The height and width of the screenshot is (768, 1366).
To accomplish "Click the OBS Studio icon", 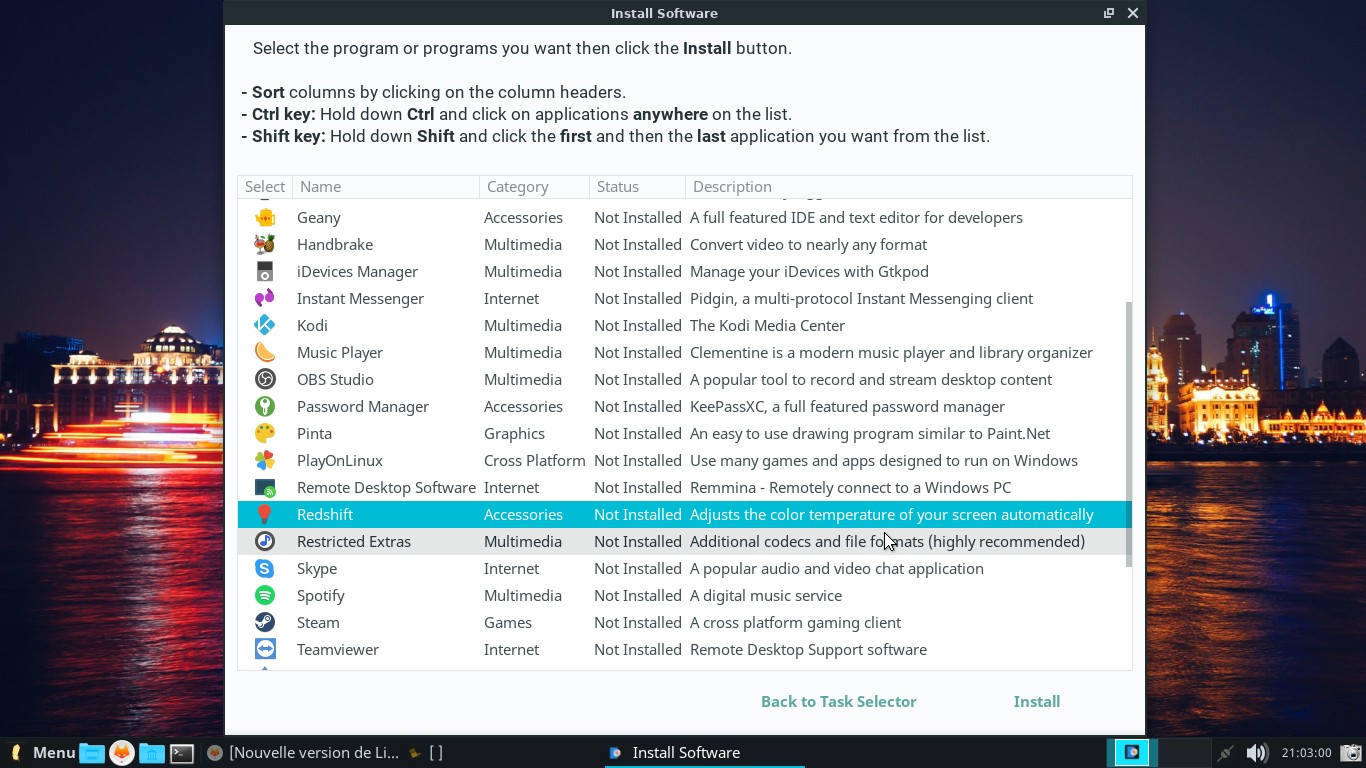I will [265, 380].
